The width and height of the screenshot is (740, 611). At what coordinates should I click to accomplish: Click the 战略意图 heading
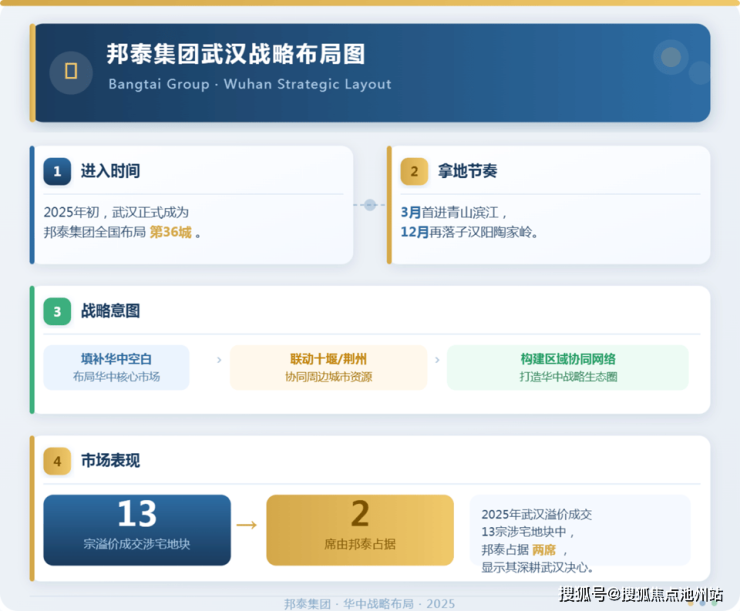point(110,311)
